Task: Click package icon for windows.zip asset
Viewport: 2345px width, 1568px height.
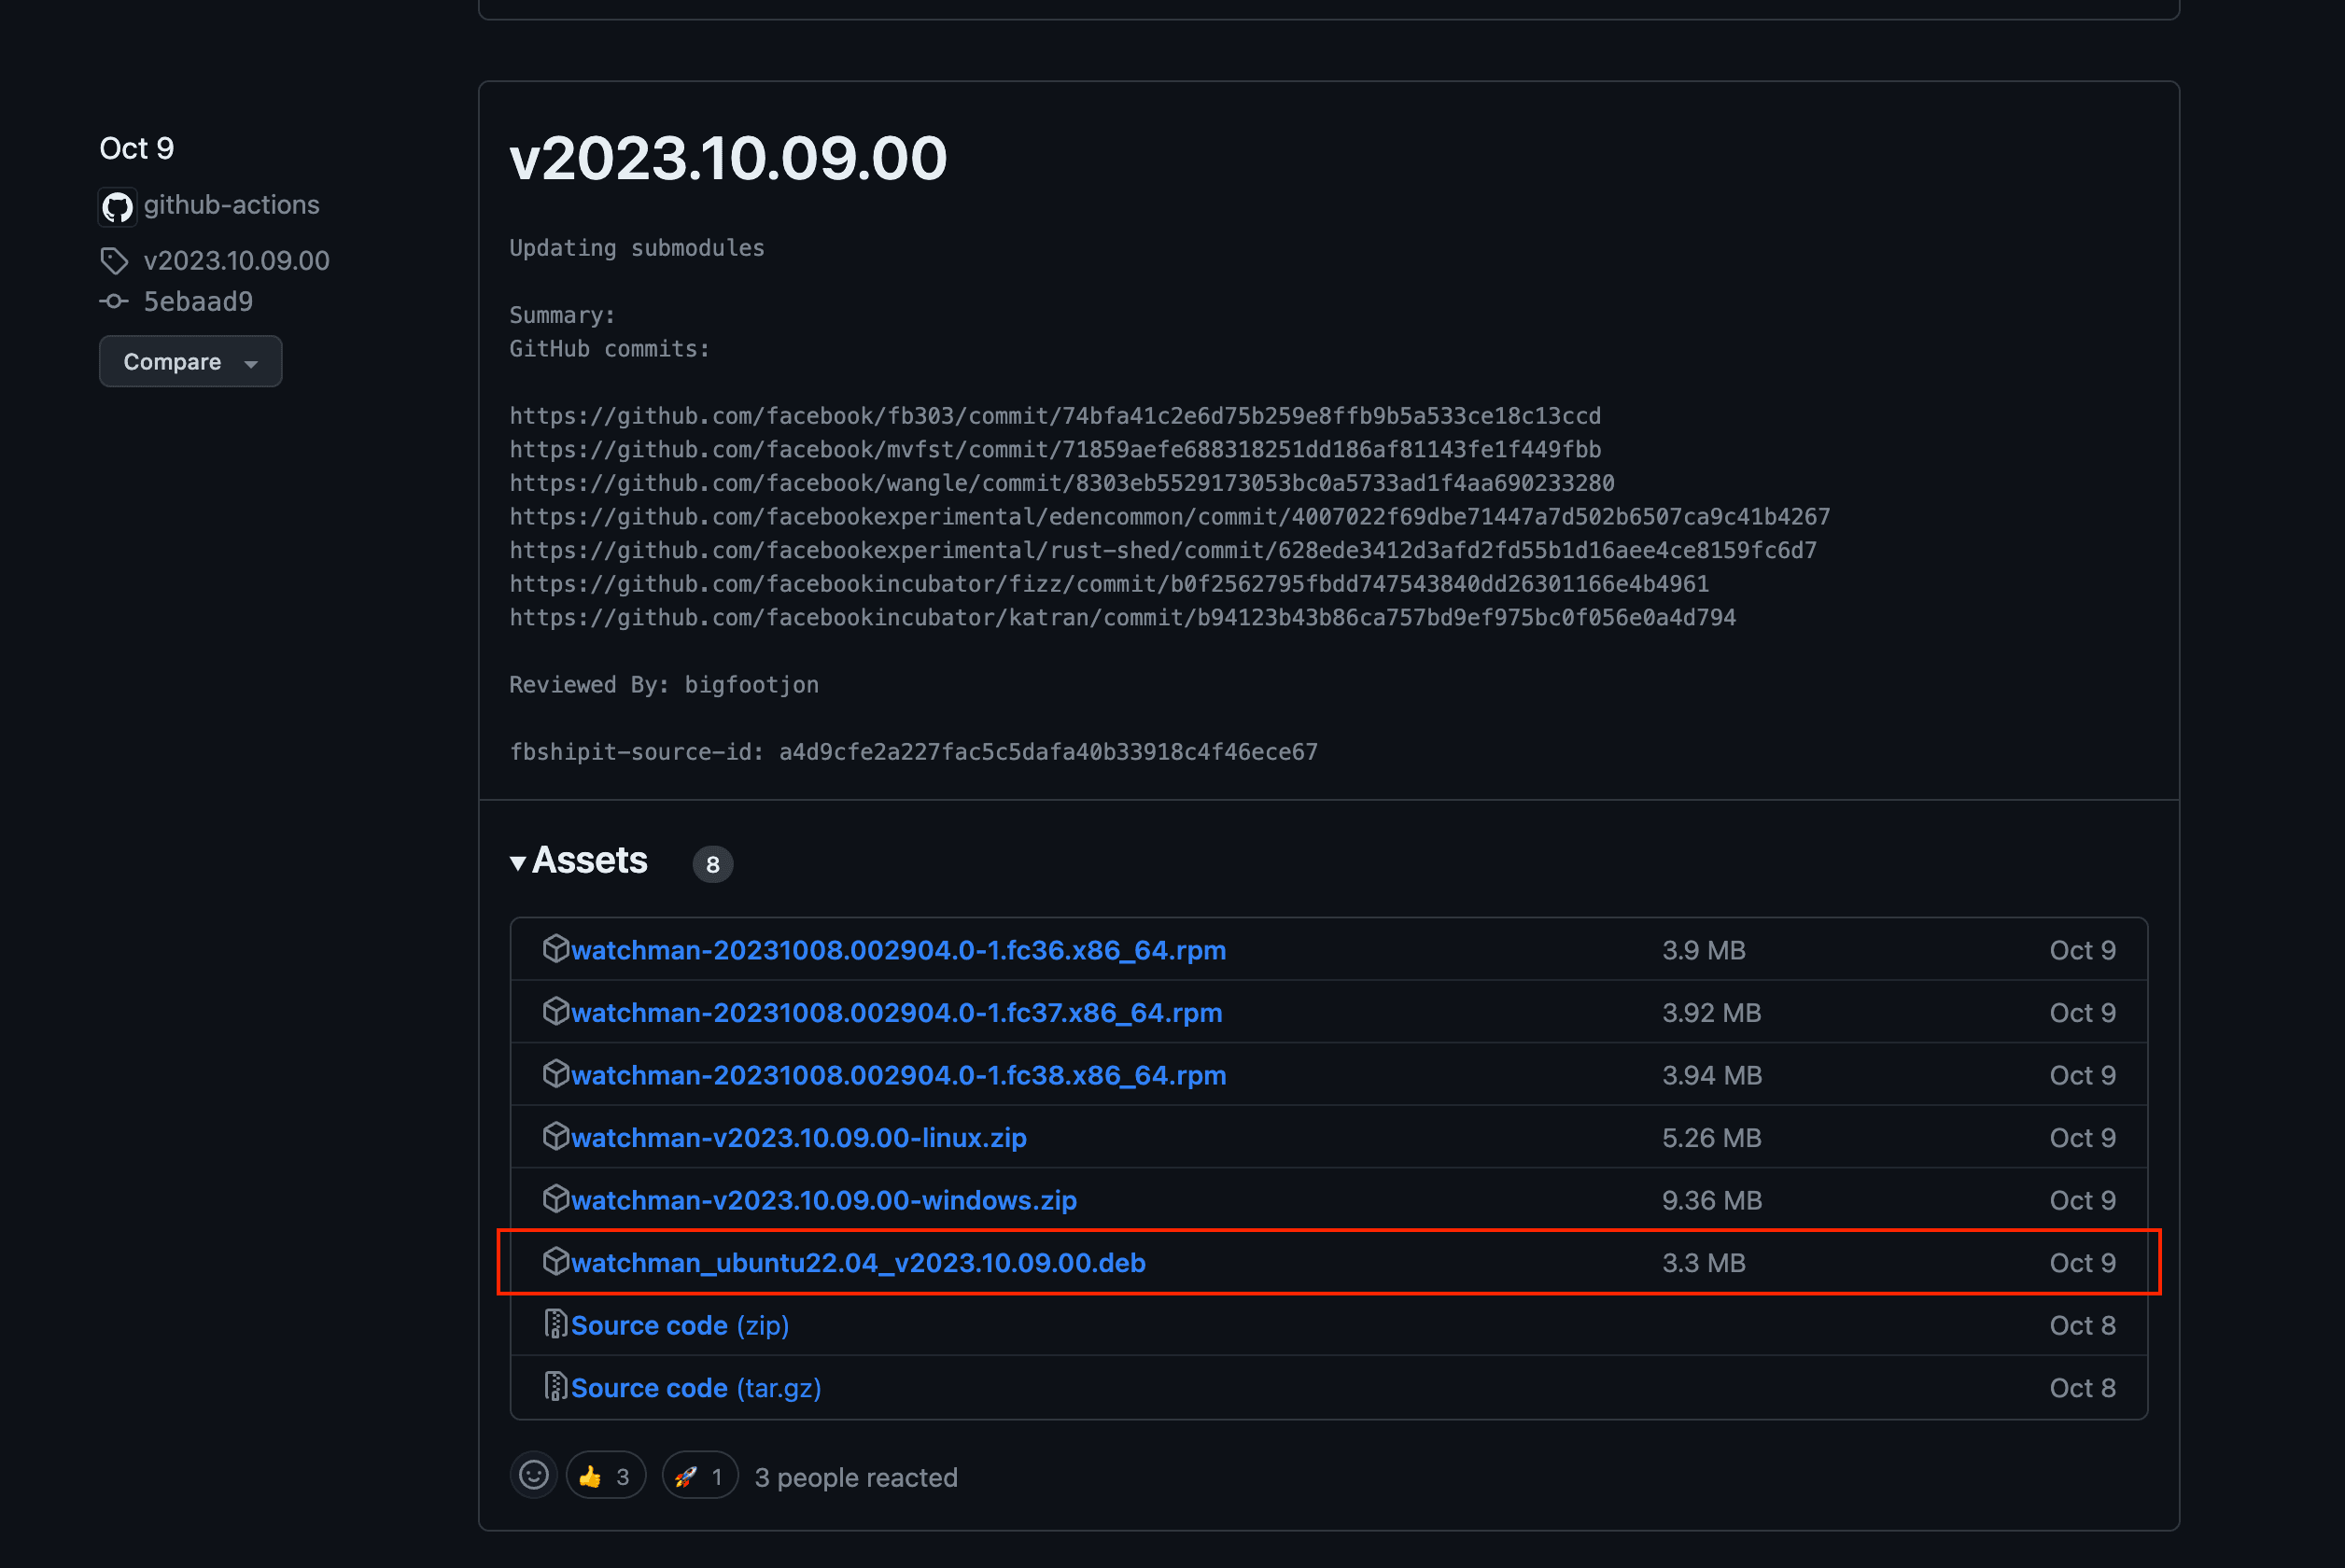Action: tap(555, 1198)
